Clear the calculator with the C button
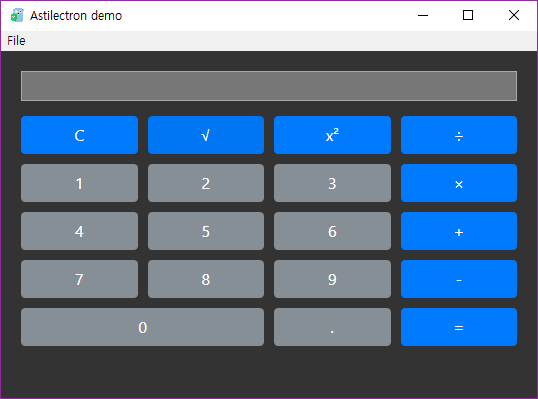Image resolution: width=538 pixels, height=399 pixels. [80, 135]
